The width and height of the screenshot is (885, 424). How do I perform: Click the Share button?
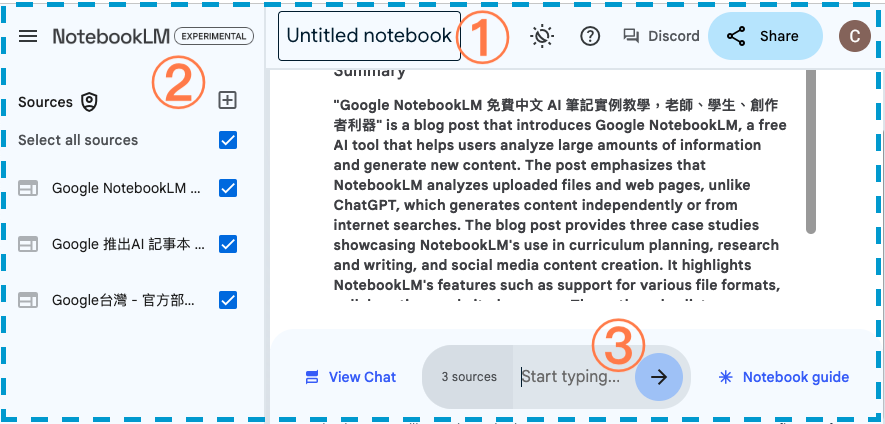[765, 36]
